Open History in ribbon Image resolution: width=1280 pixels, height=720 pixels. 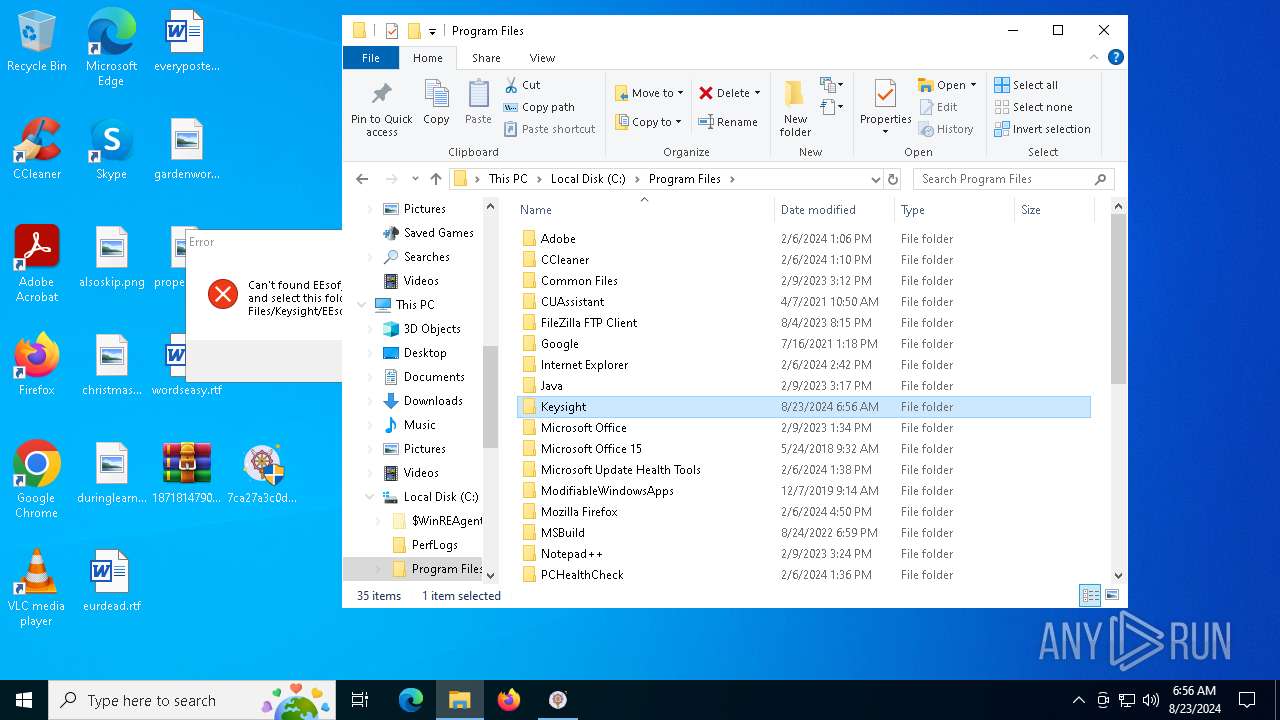tap(945, 129)
